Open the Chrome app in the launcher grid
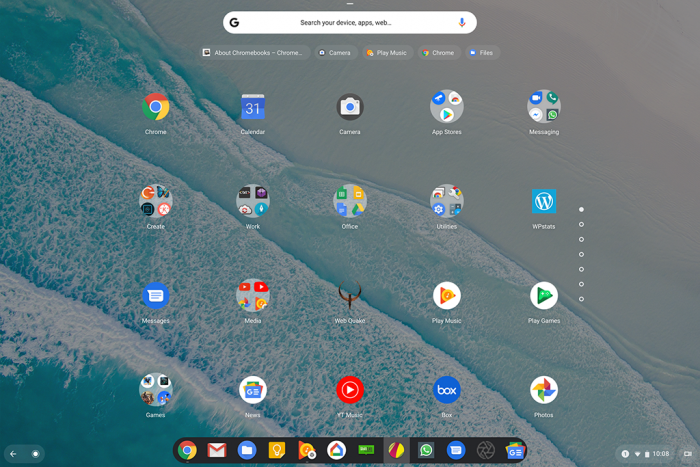The height and width of the screenshot is (467, 700). click(155, 107)
